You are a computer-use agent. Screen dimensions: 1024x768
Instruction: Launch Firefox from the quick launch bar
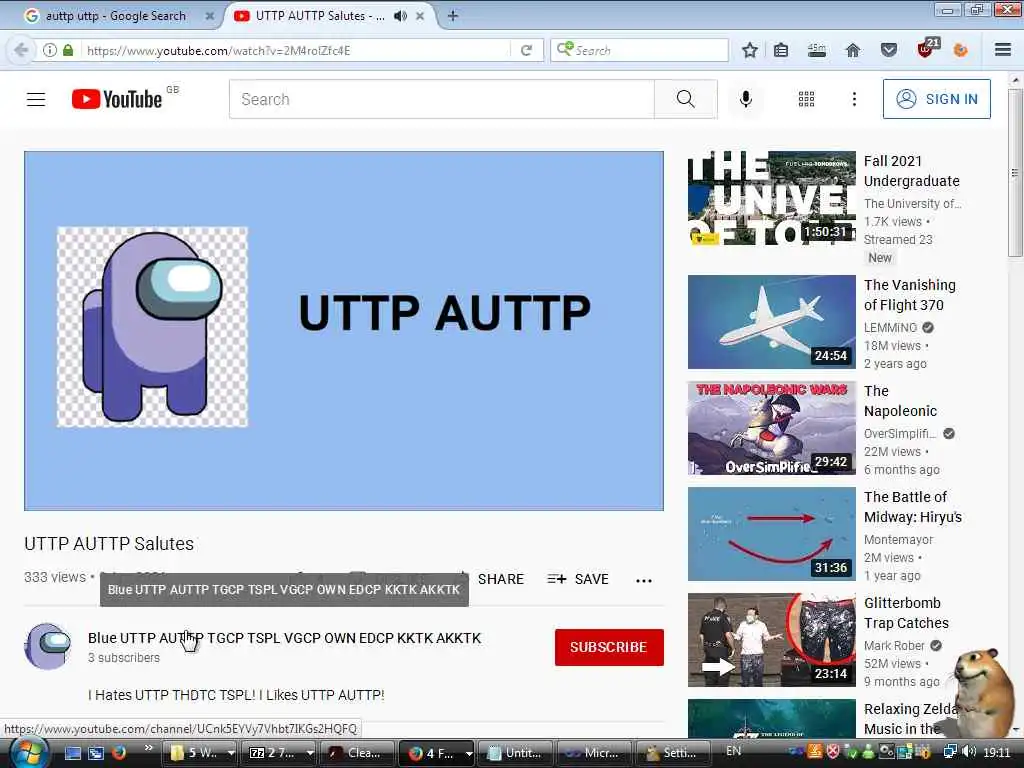118,753
